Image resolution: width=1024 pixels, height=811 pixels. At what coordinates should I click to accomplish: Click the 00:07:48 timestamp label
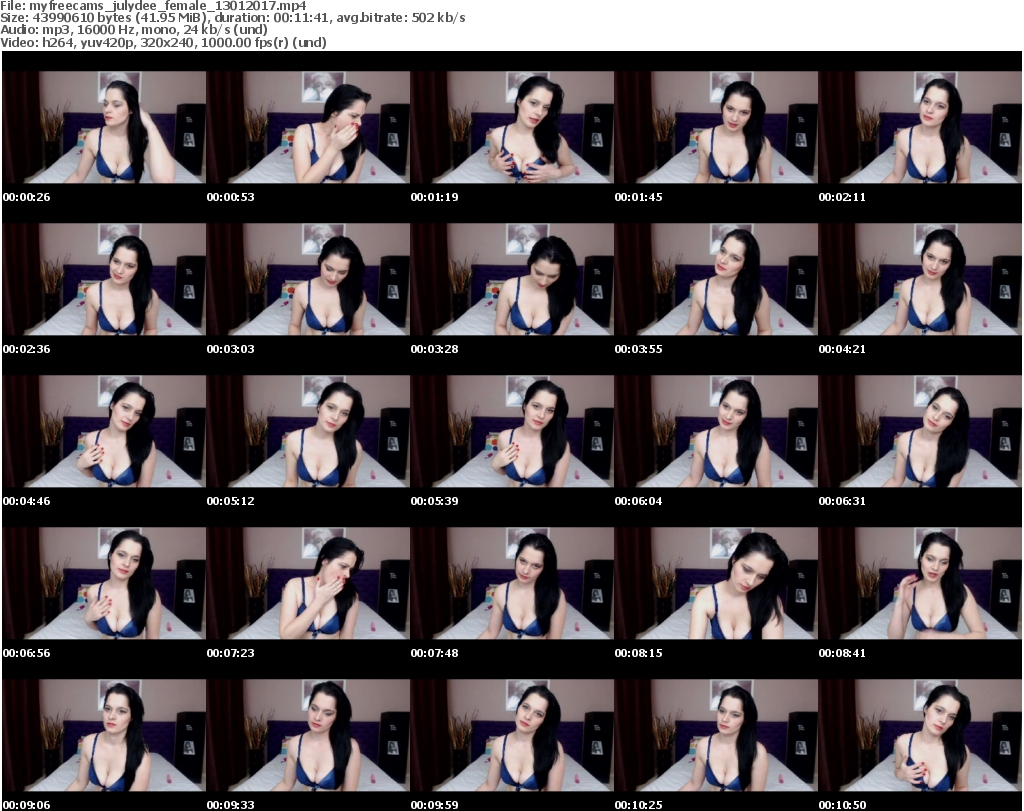(x=434, y=653)
